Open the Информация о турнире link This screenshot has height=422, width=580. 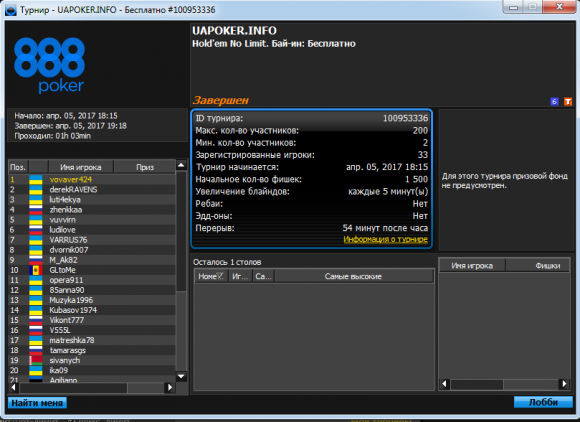(385, 239)
